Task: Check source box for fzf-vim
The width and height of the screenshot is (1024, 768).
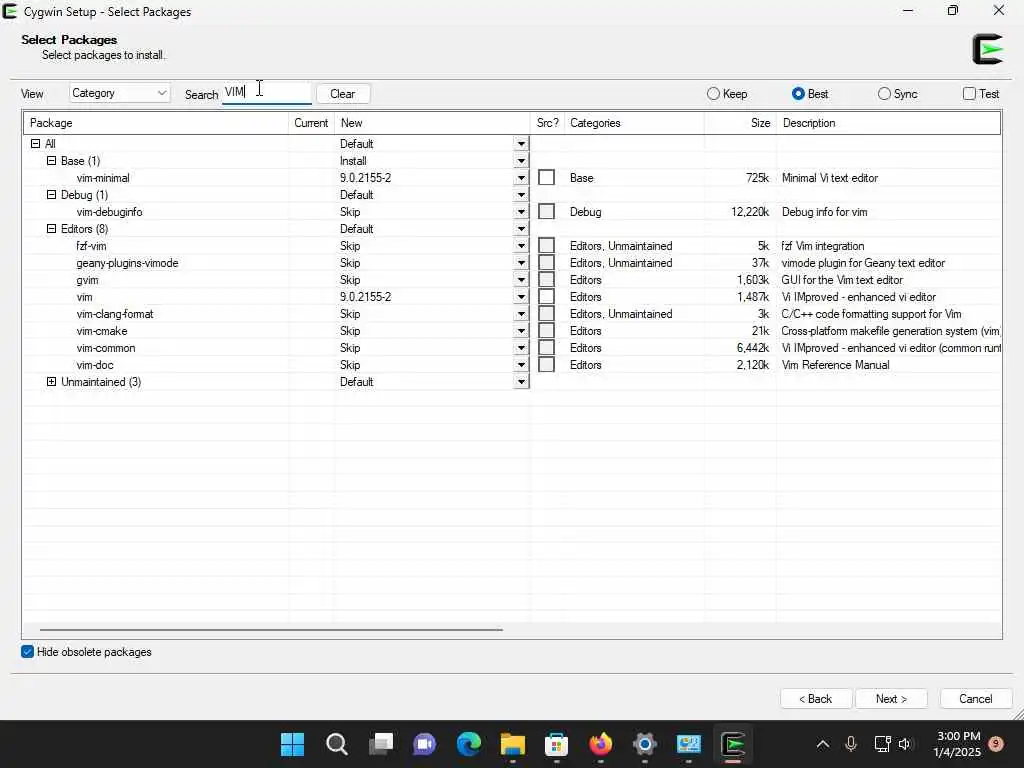Action: tap(547, 246)
